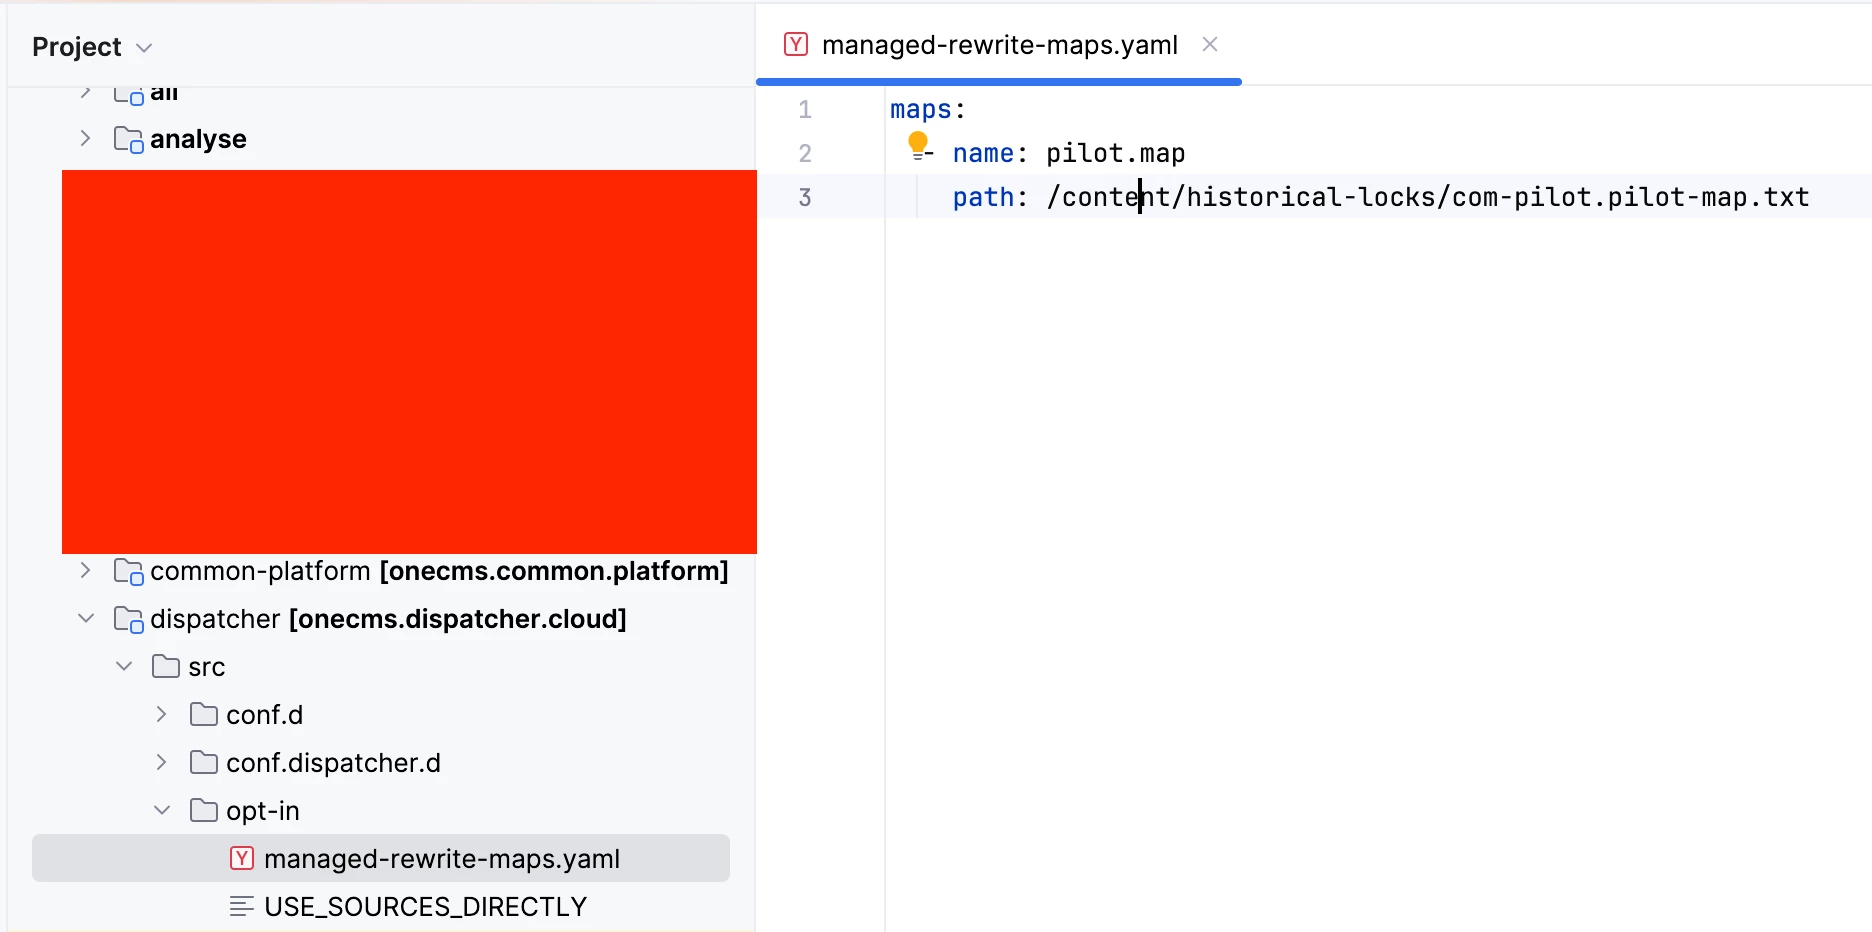
Task: Select the conf.dispatcher.d folder label
Action: (x=333, y=763)
